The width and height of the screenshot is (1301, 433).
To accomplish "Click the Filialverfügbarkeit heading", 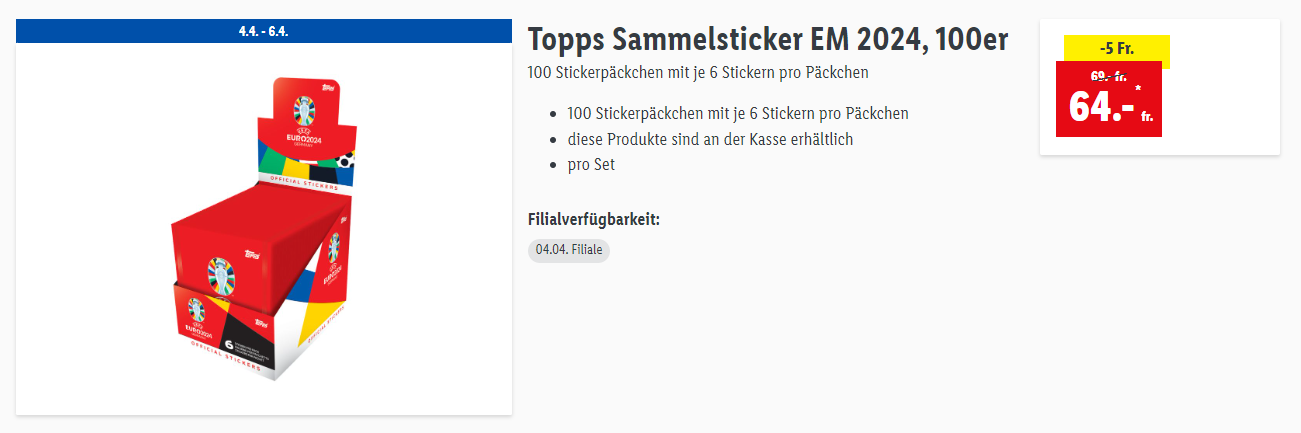I will pyautogui.click(x=593, y=219).
